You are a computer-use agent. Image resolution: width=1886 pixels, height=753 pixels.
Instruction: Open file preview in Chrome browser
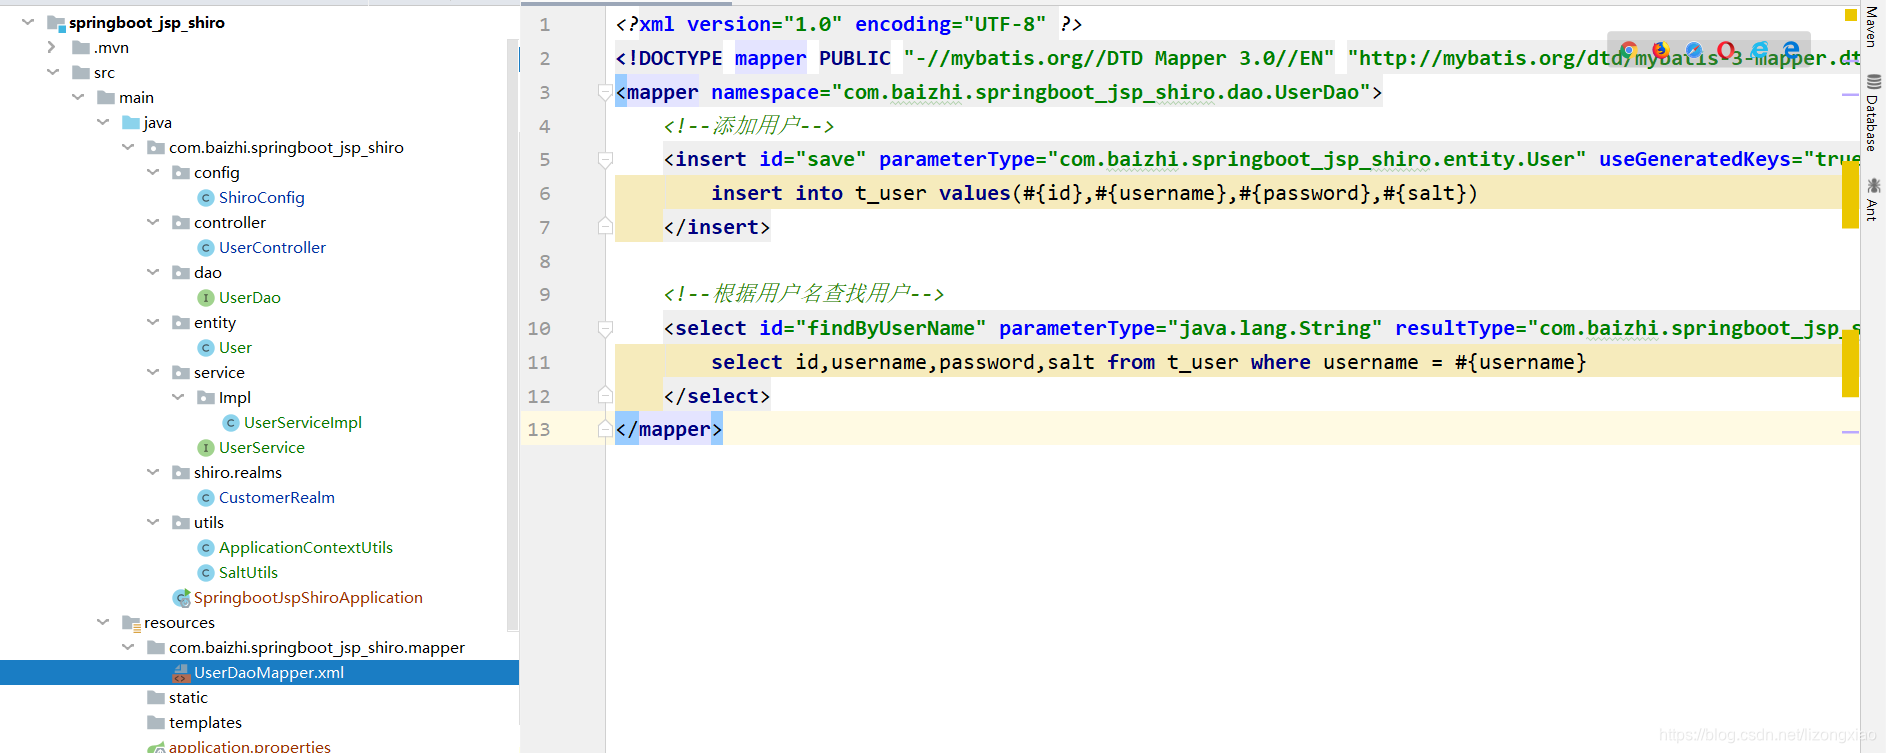(x=1629, y=50)
